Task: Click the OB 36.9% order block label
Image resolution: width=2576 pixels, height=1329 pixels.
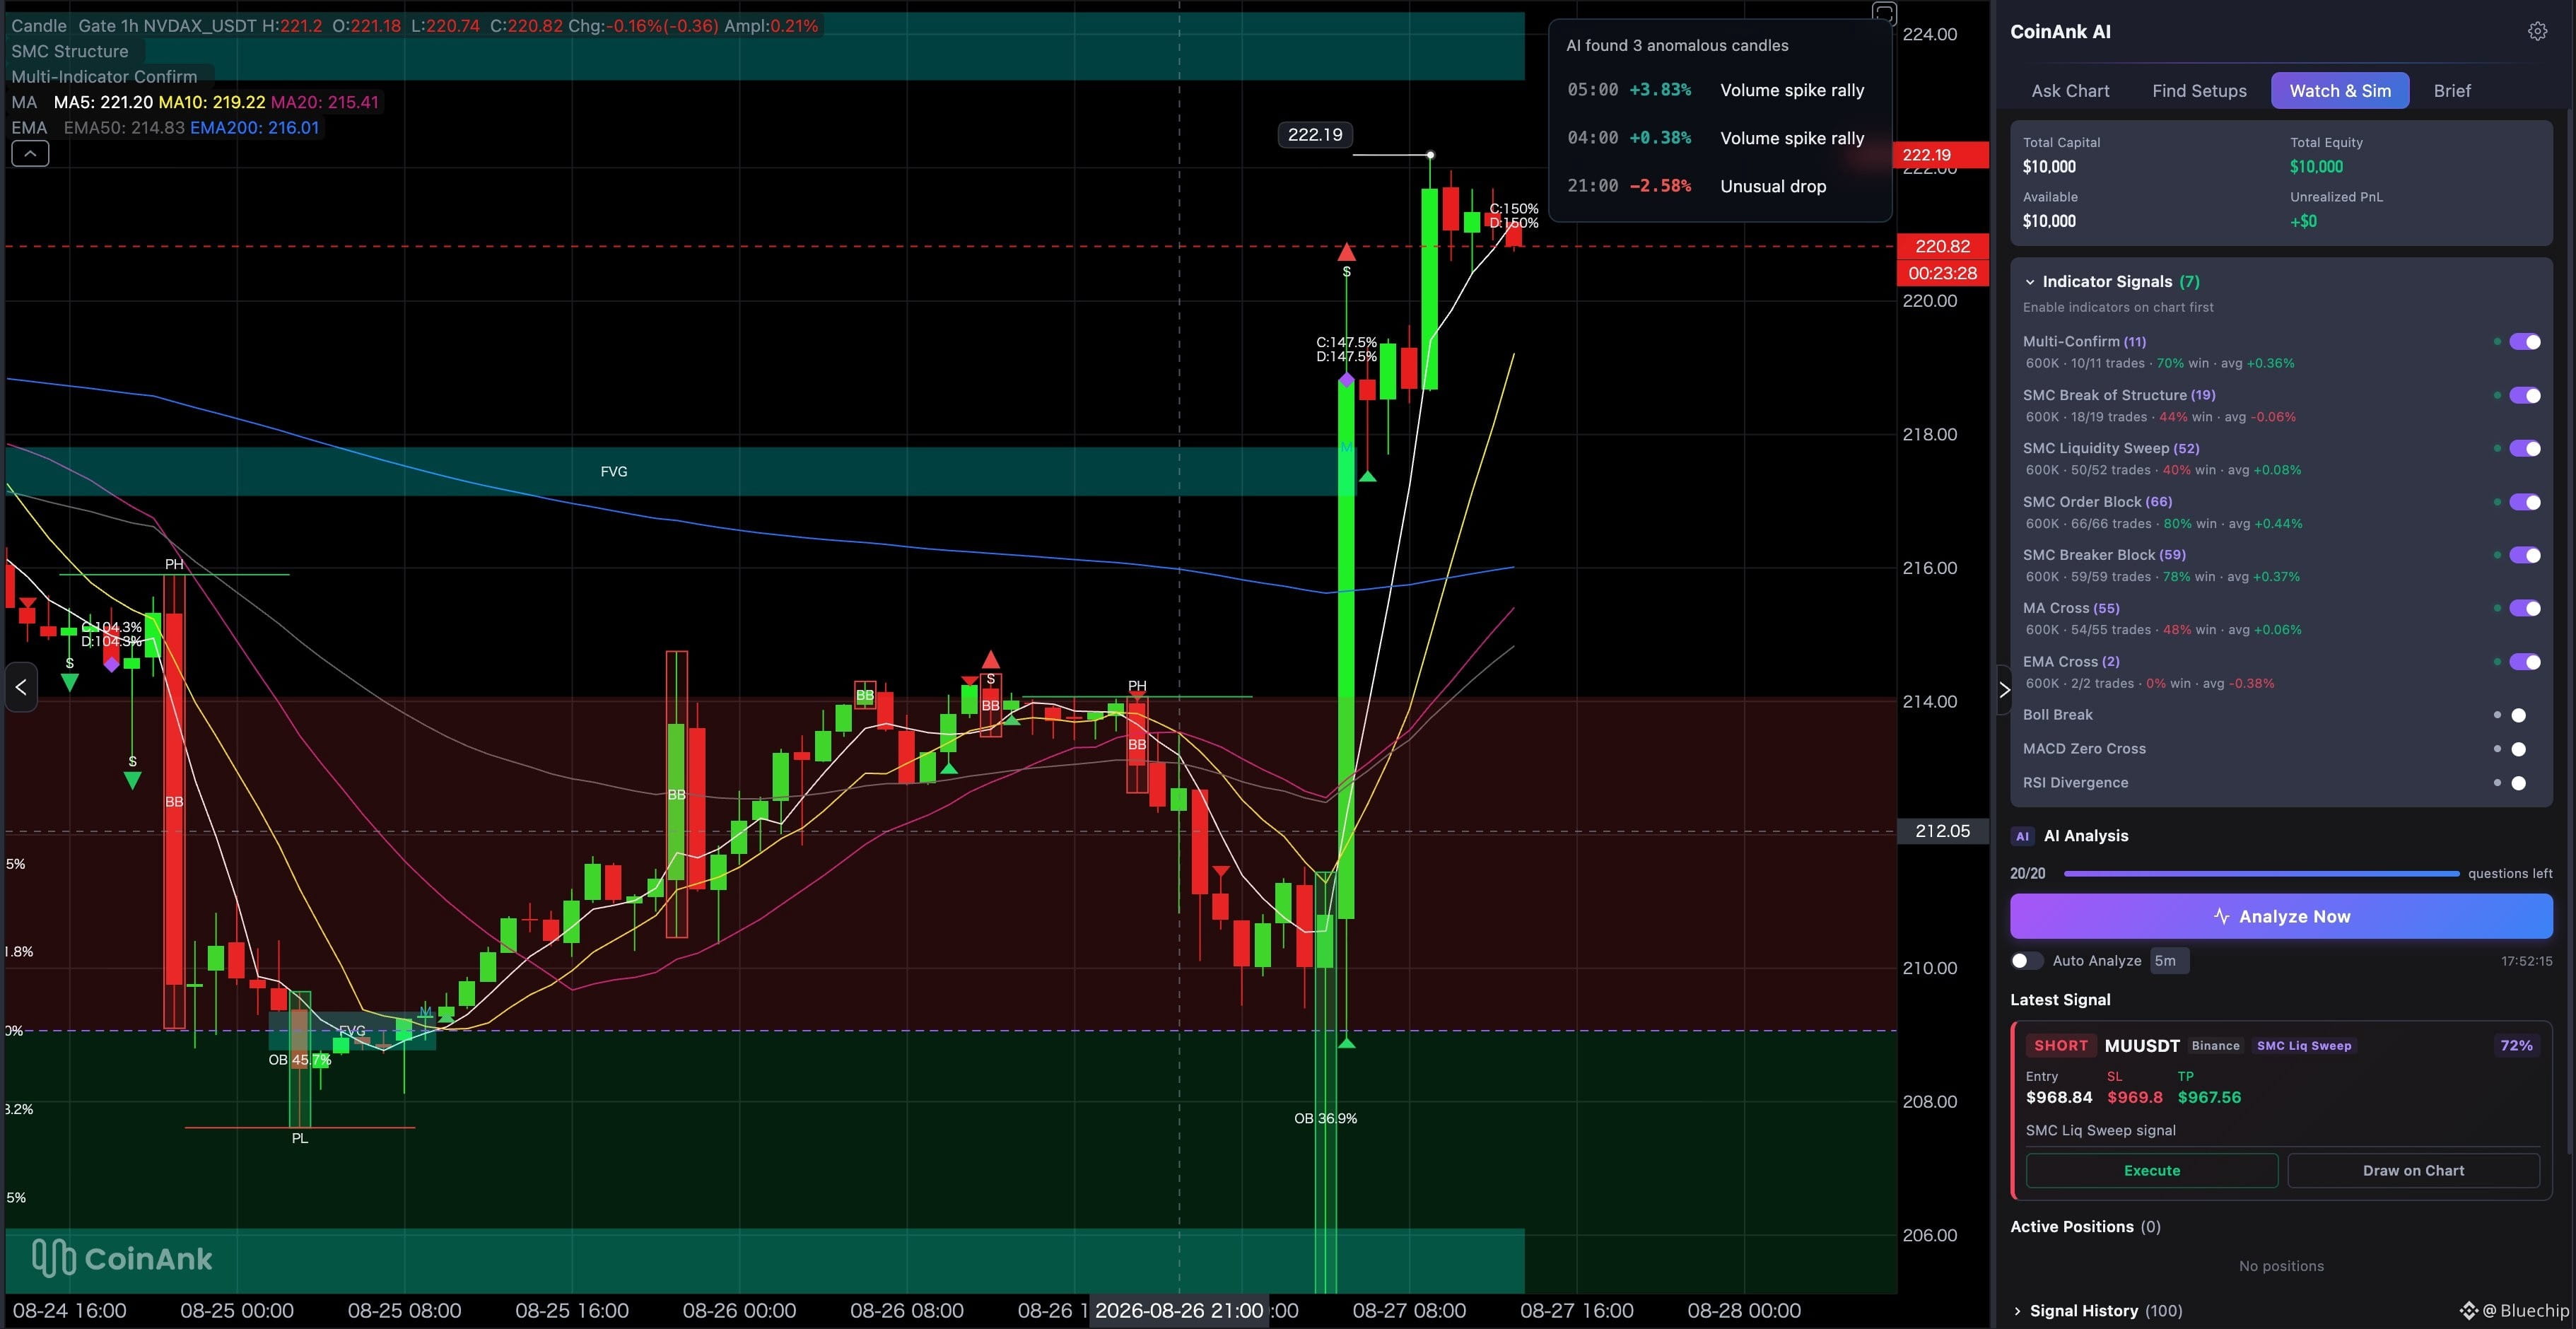Action: pos(1325,1119)
